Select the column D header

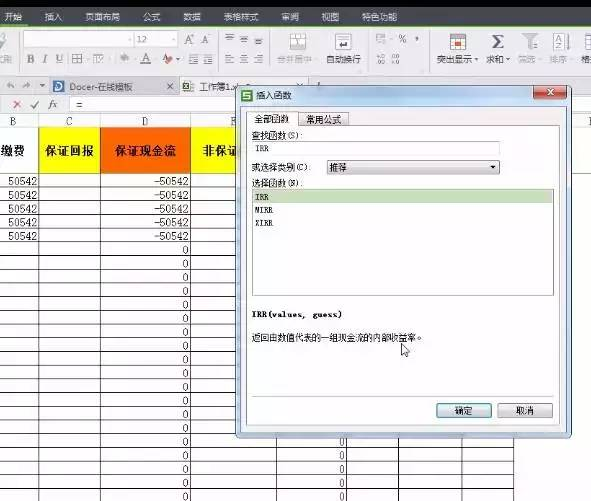tap(145, 121)
